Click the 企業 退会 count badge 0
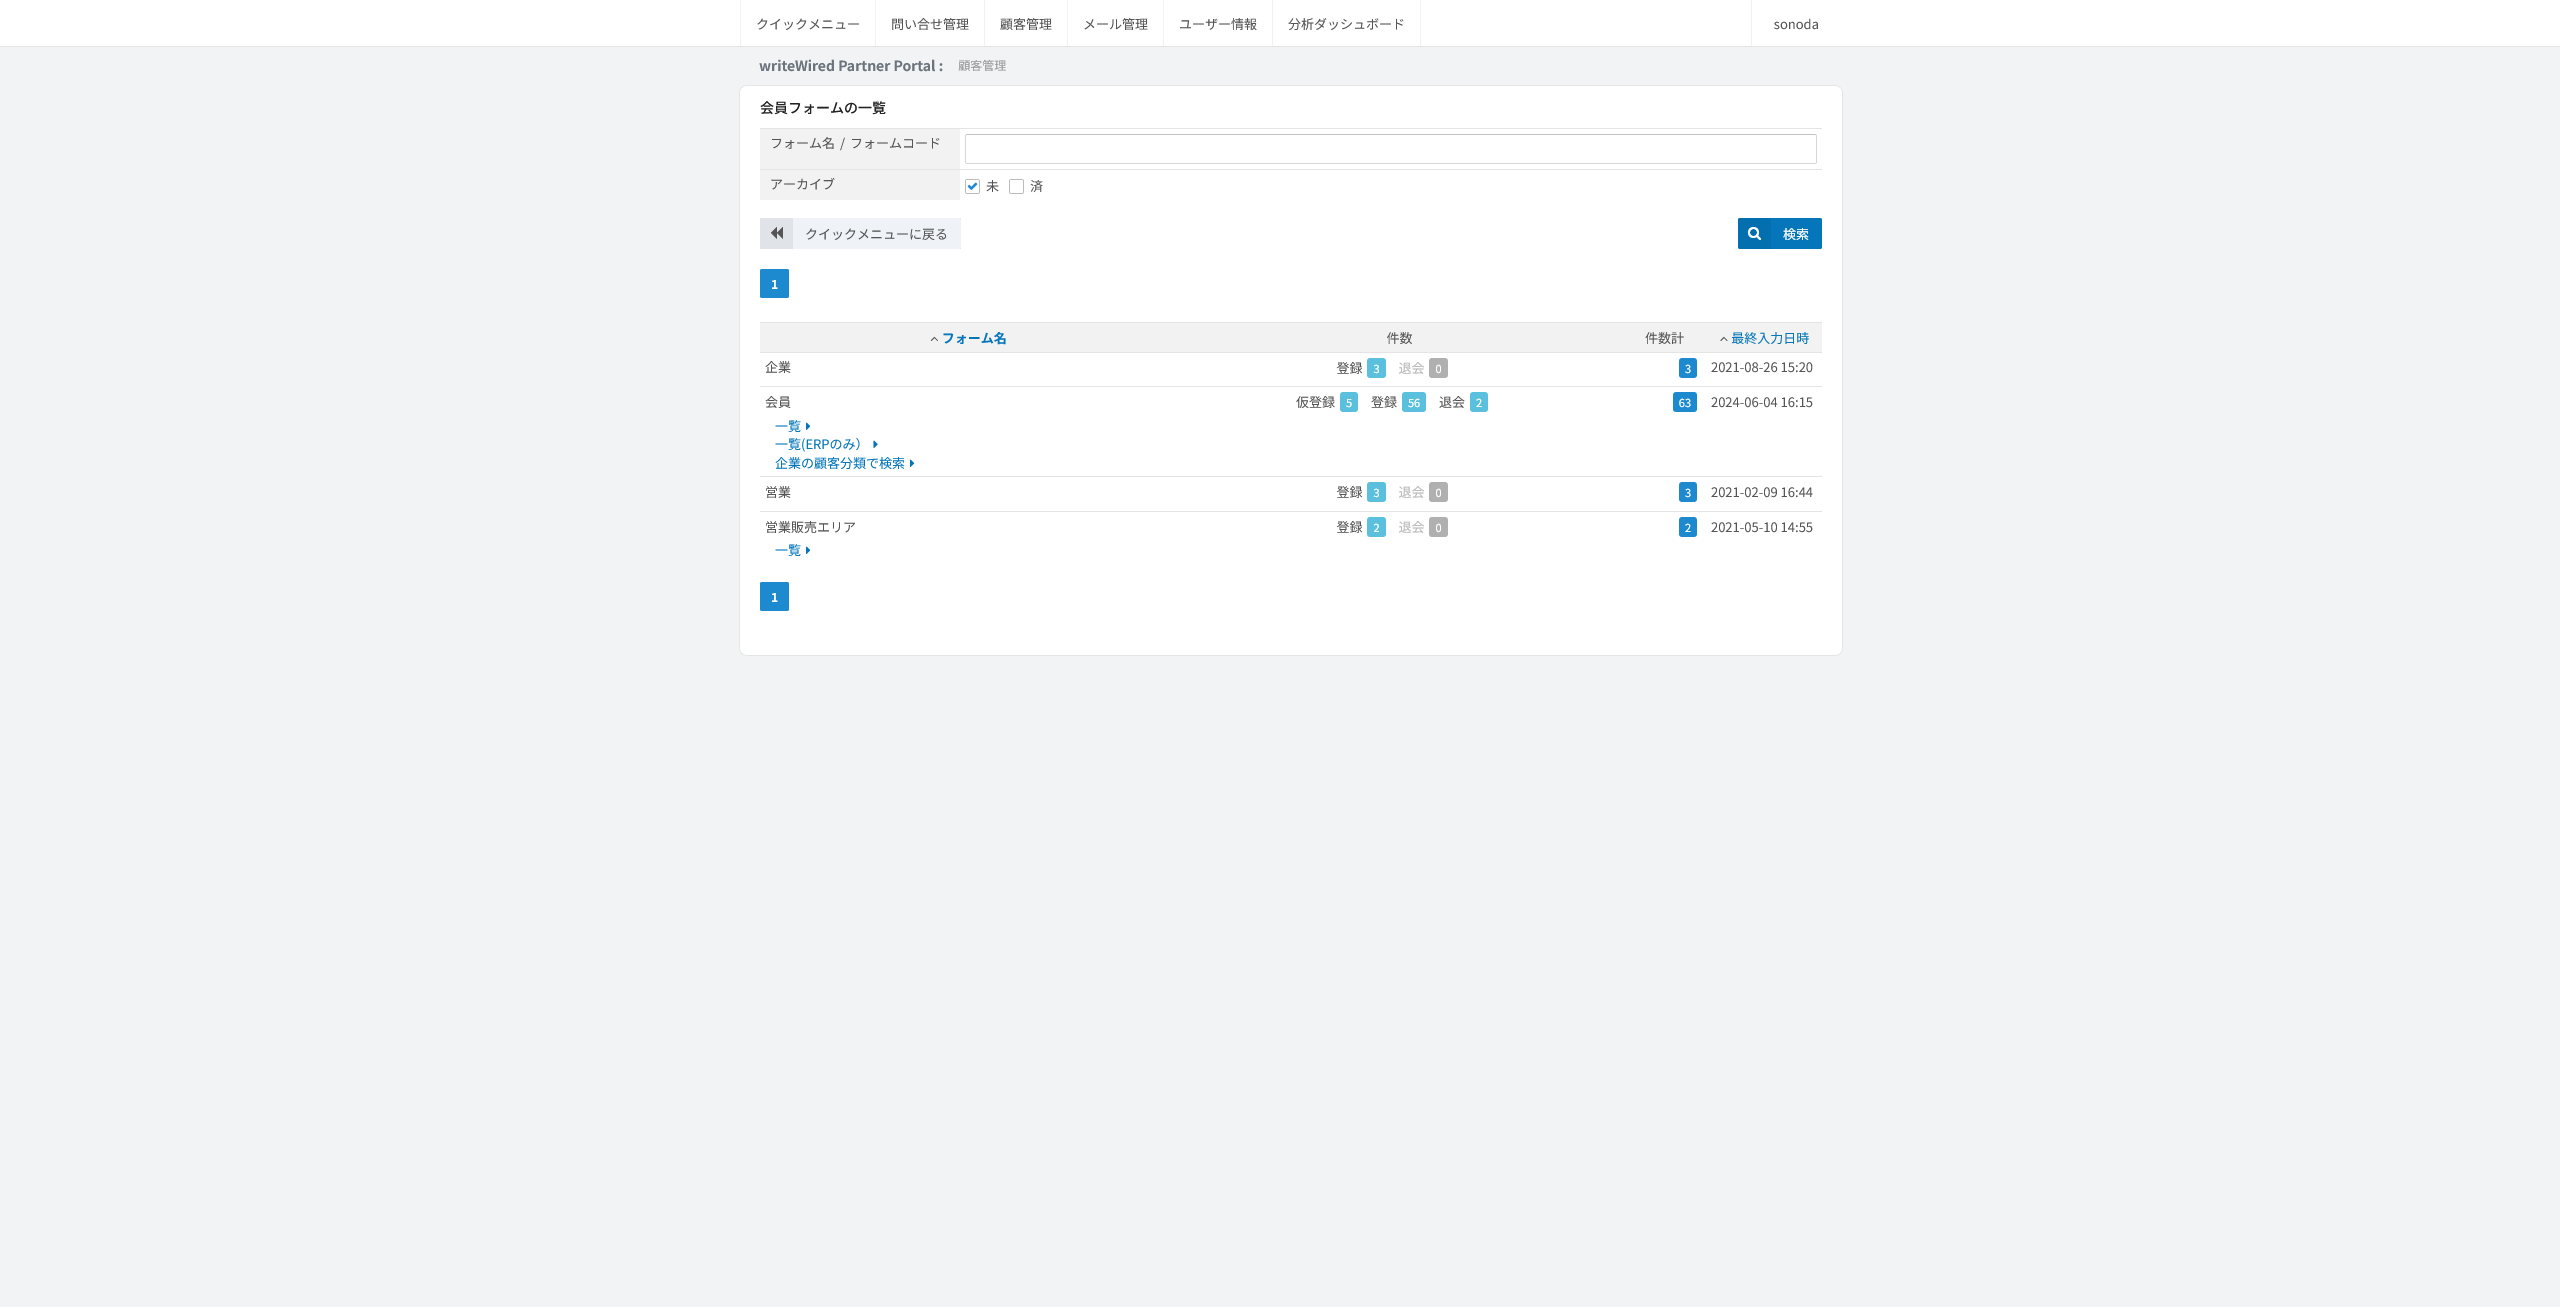2560x1307 pixels. 1438,368
